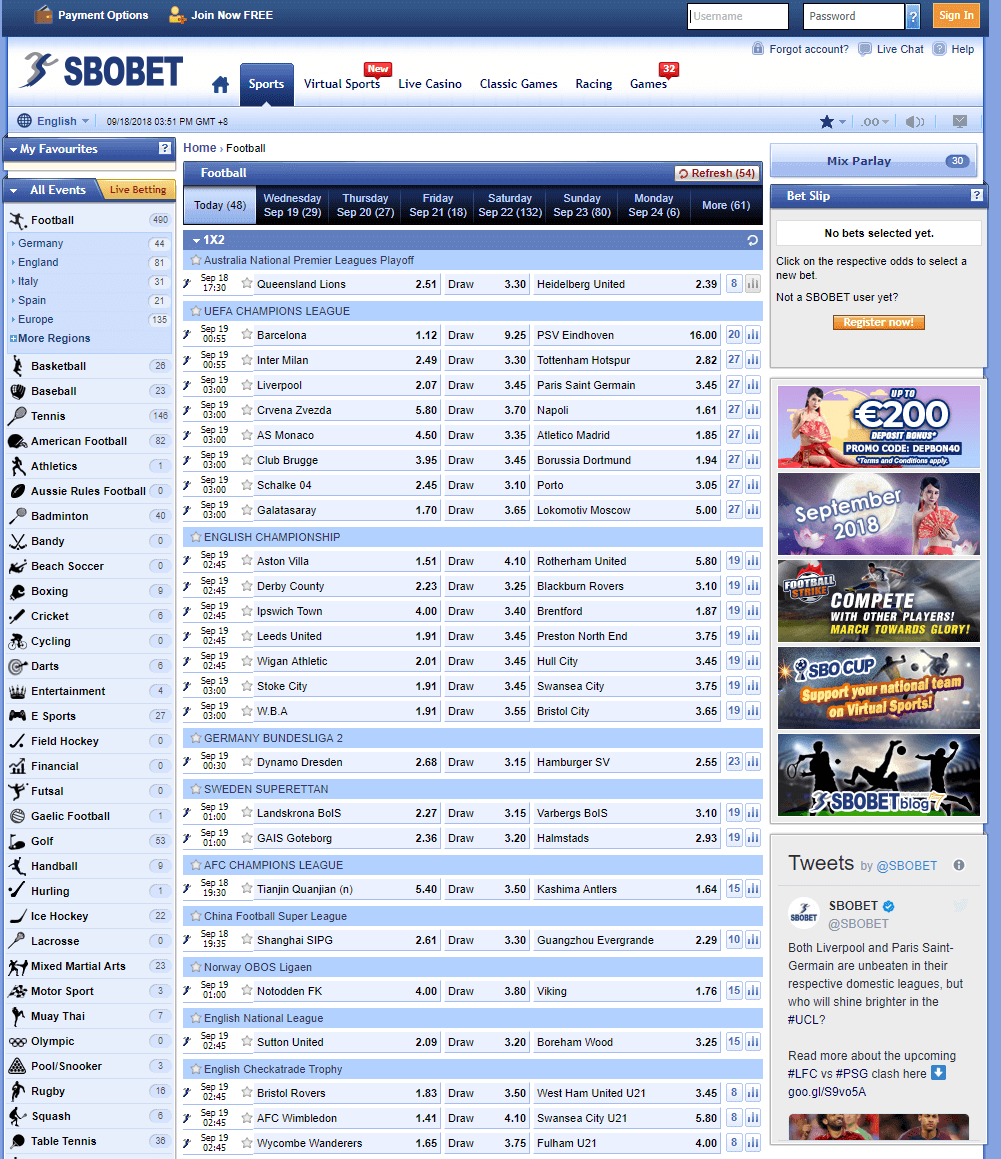Click the refresh arrow icon on the 1X2 header
Screen dimensions: 1001x1159
coord(751,240)
